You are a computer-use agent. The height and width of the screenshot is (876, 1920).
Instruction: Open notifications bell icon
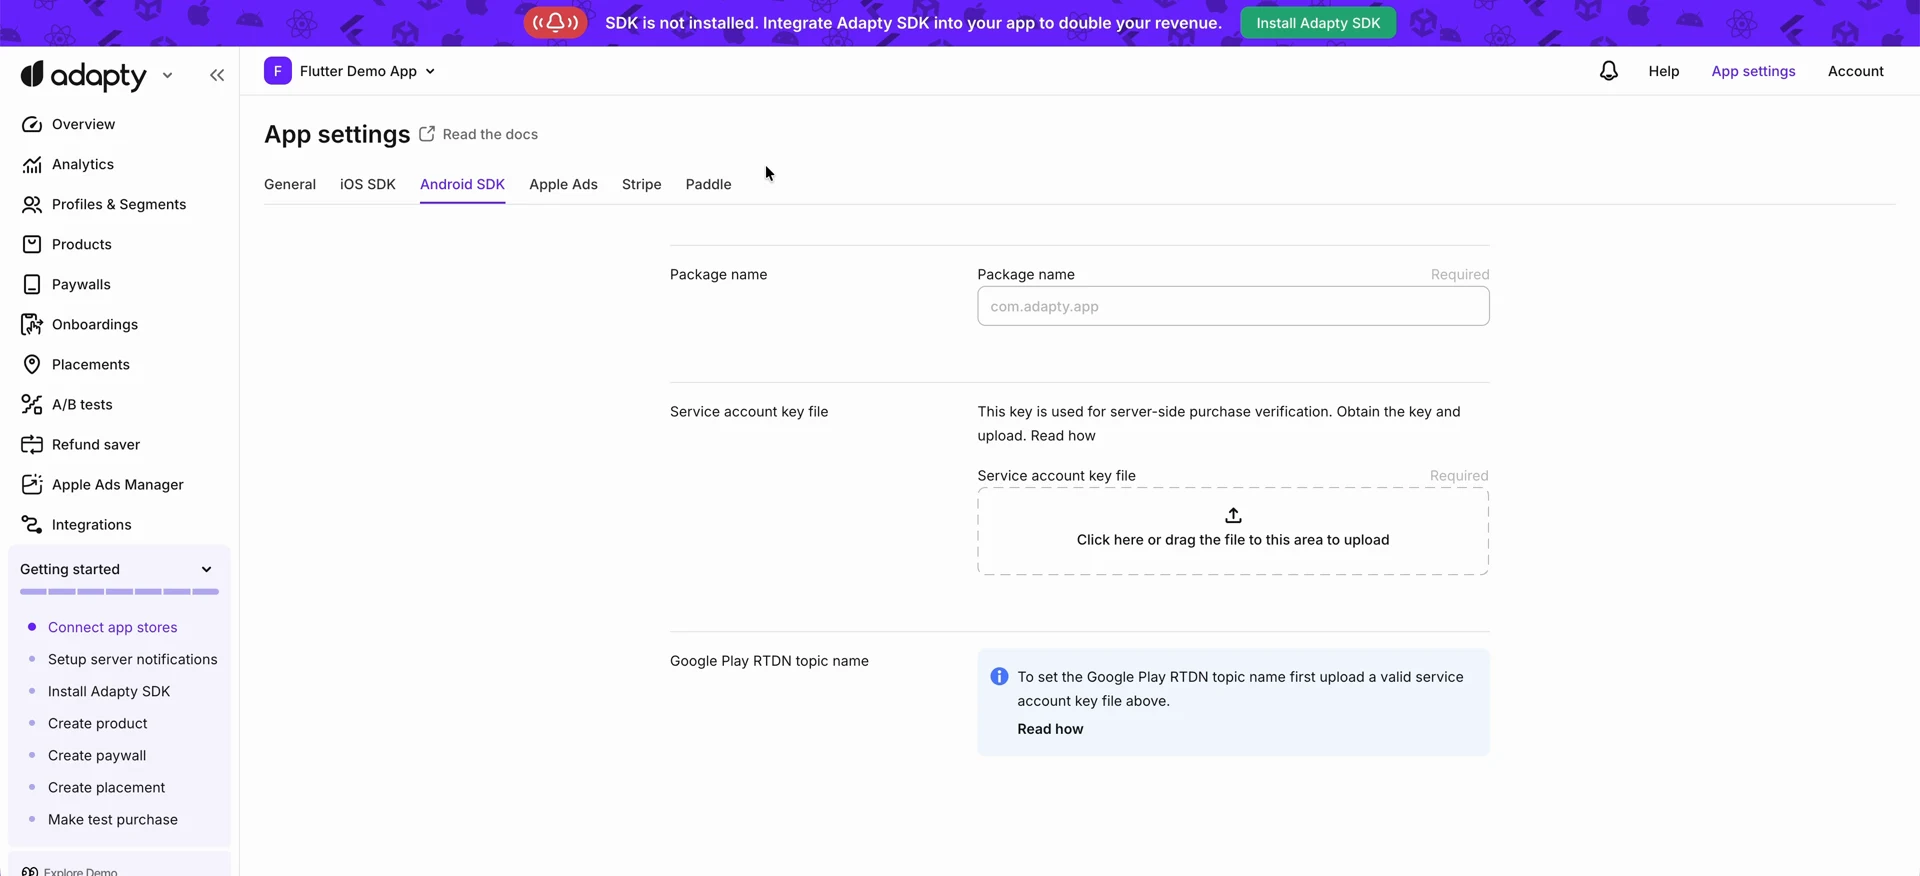tap(1608, 71)
